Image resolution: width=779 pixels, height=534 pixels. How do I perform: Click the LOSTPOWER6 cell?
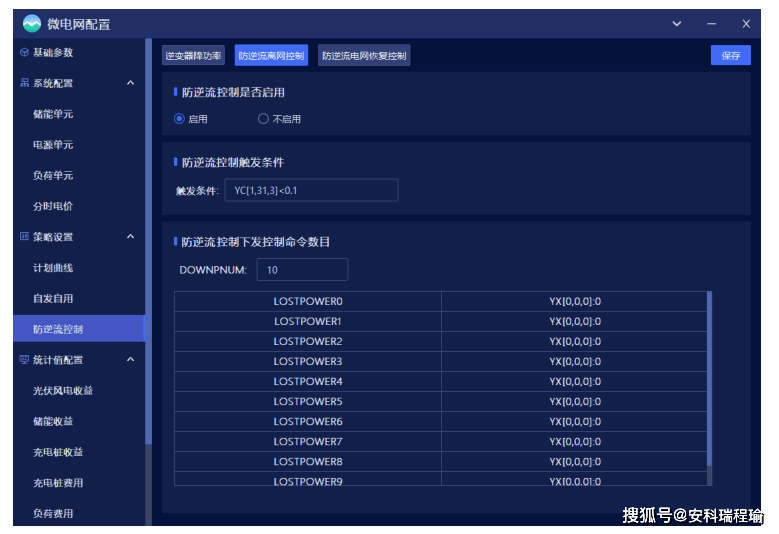click(308, 421)
